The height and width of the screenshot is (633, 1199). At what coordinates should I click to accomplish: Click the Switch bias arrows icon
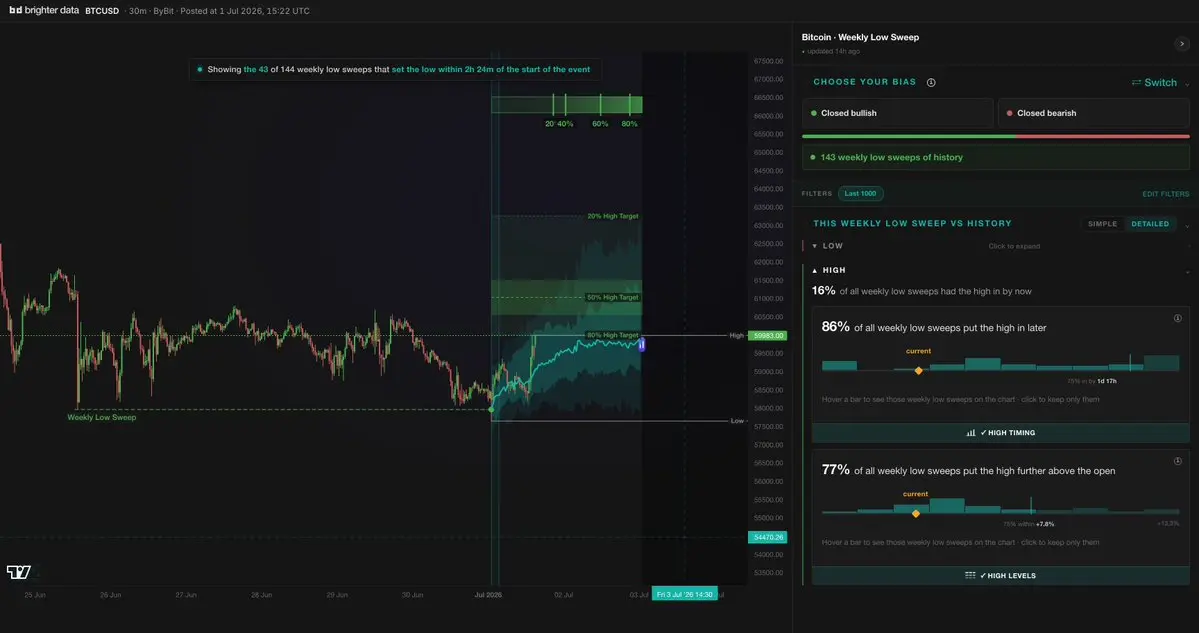pyautogui.click(x=1136, y=83)
